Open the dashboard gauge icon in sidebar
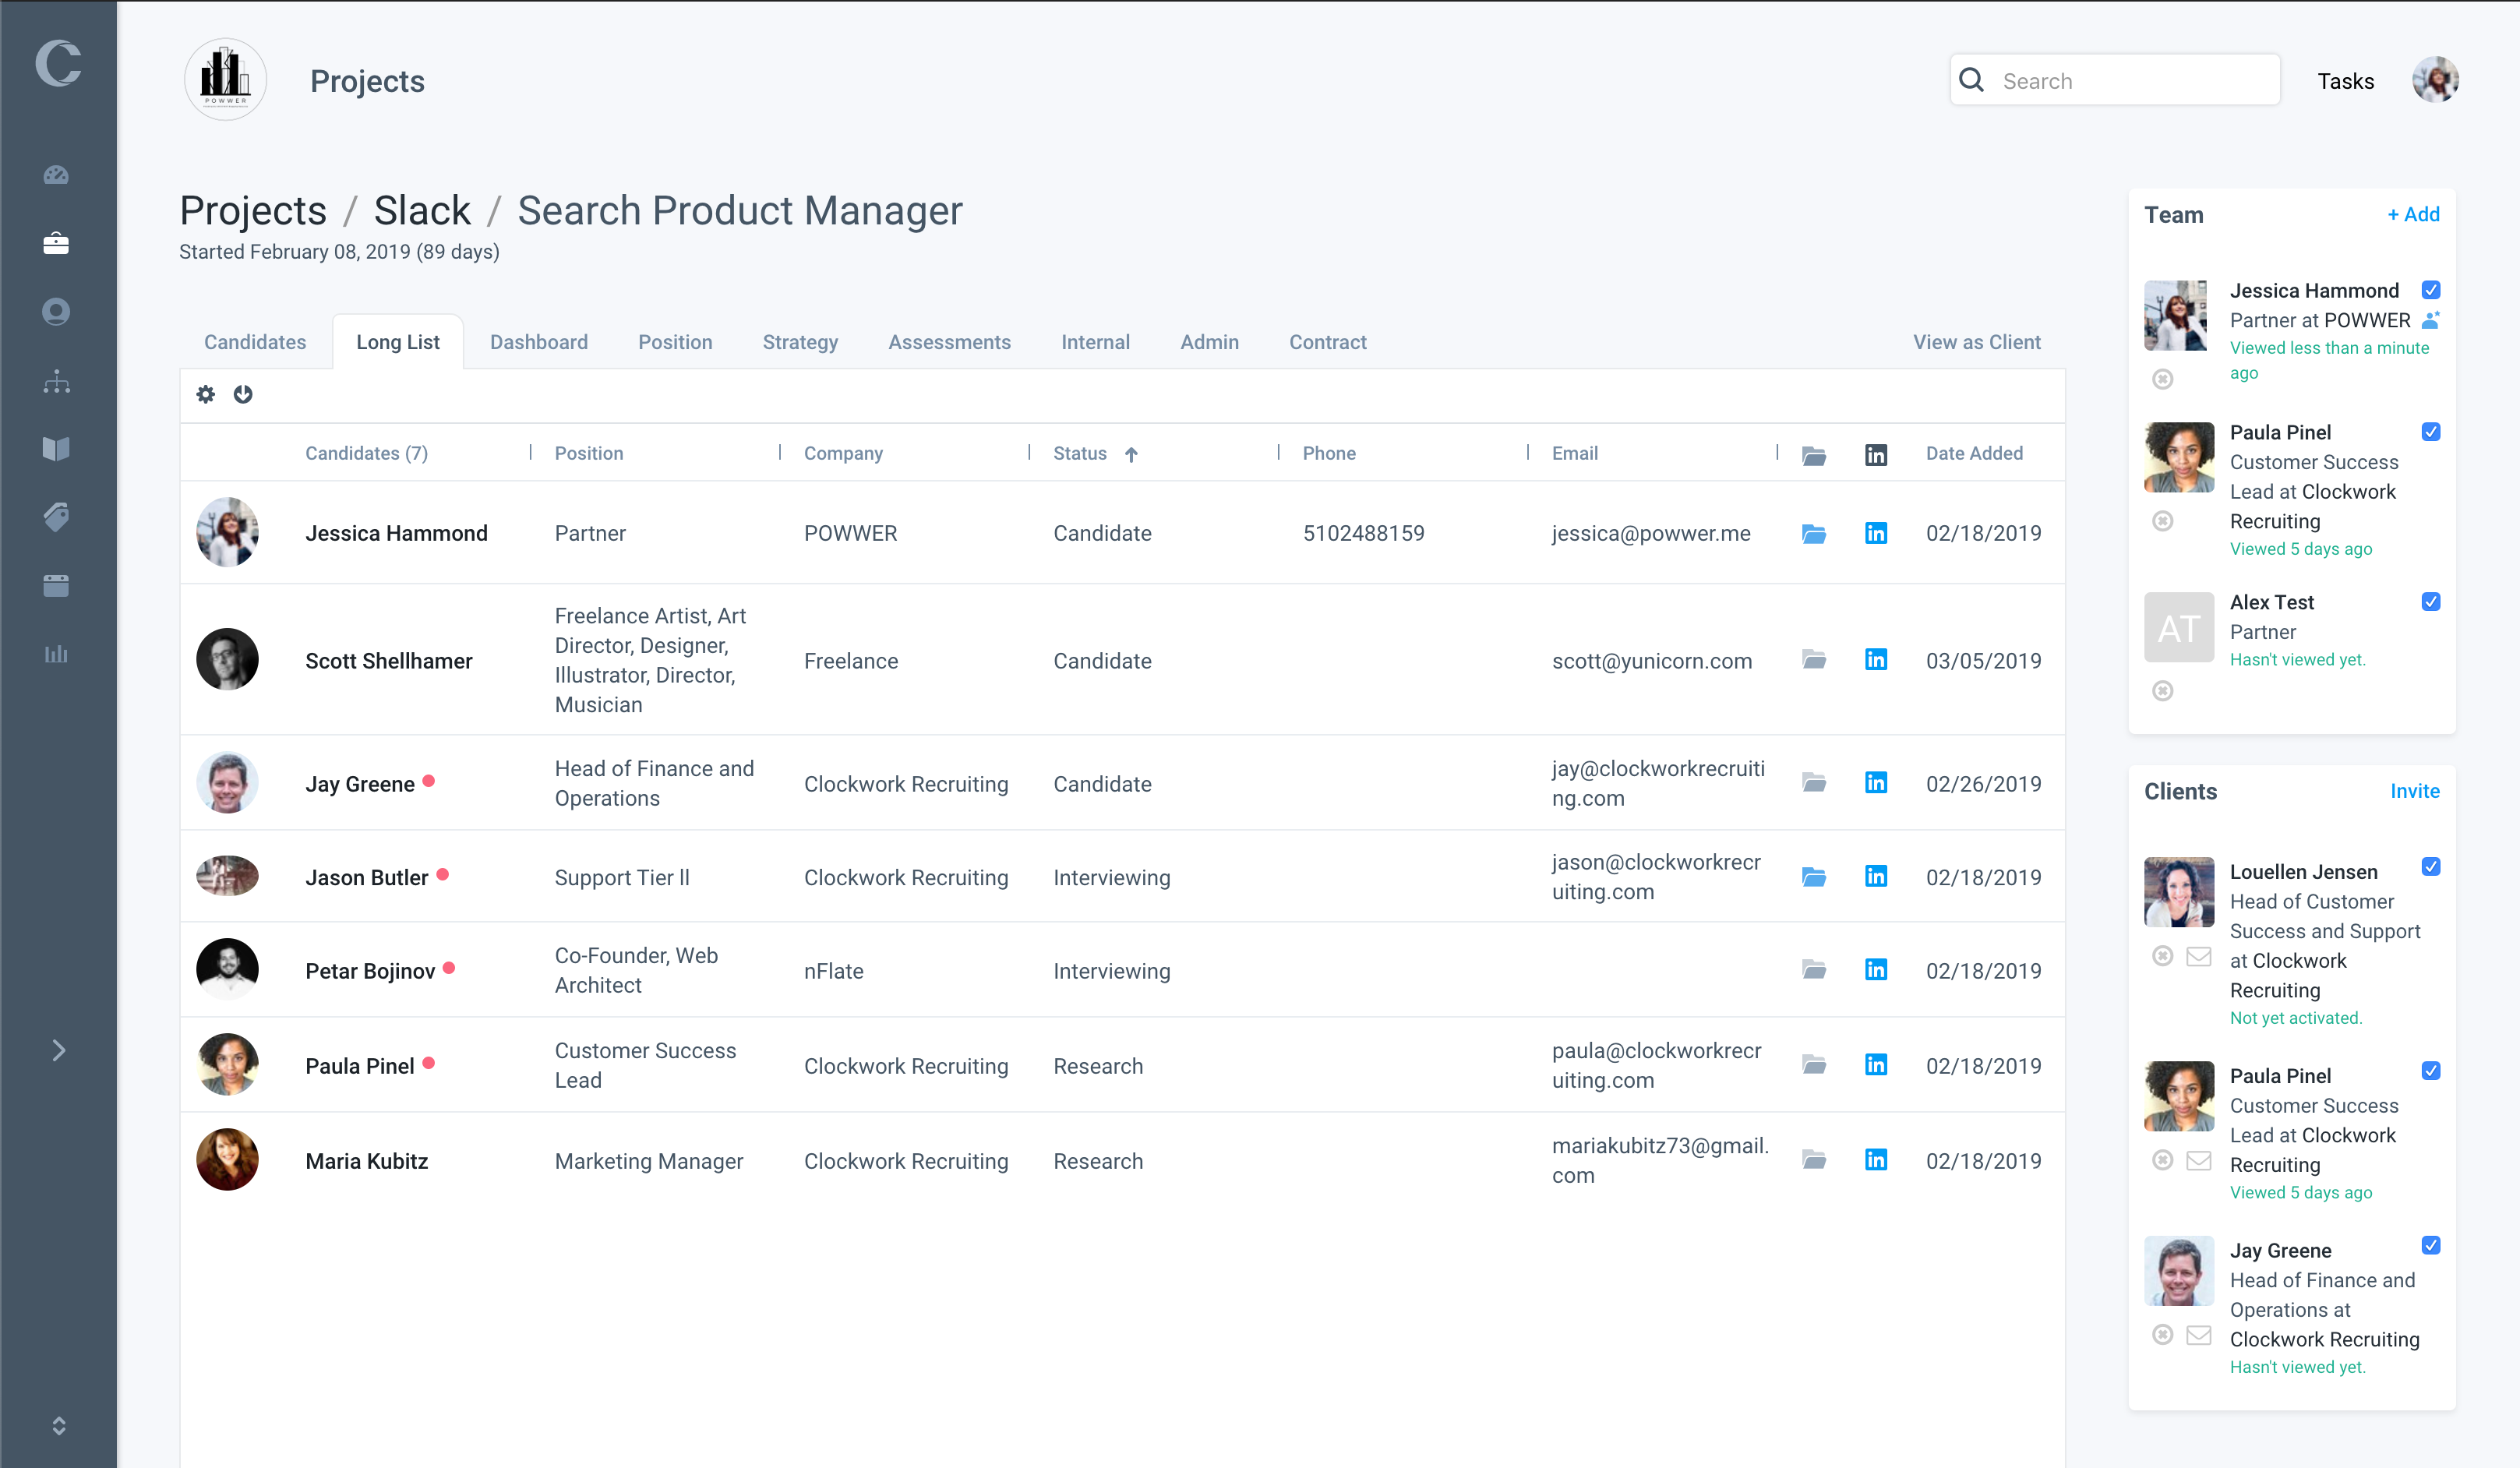The image size is (2520, 1468). coord(56,175)
